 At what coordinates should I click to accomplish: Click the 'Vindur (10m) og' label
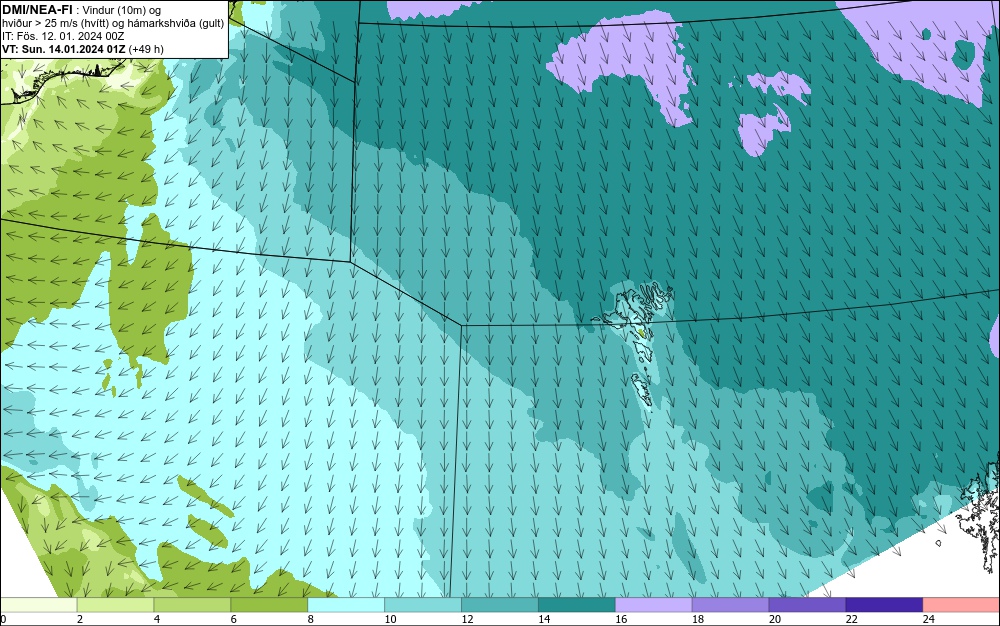coord(123,10)
